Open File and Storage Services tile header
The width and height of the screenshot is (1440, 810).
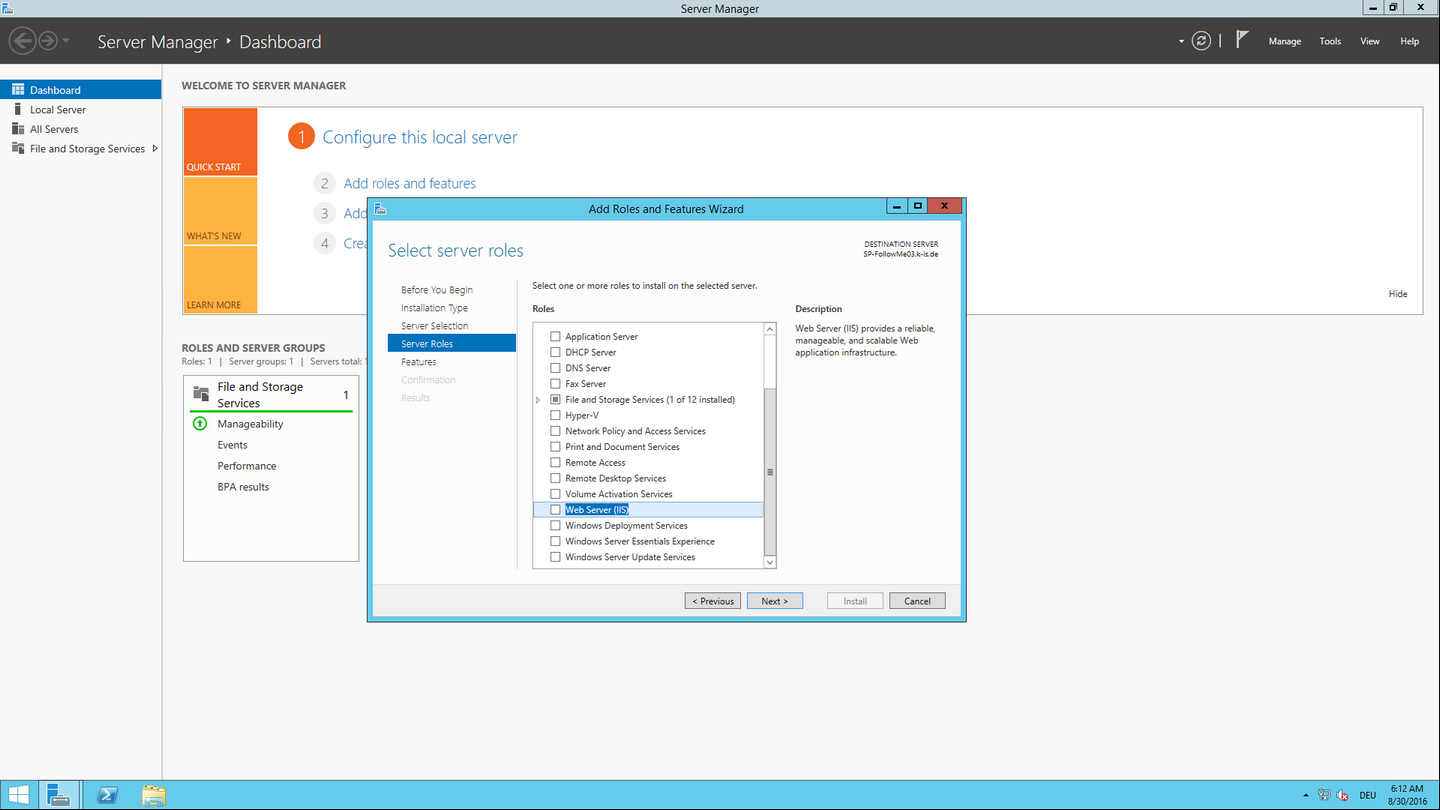pos(271,394)
